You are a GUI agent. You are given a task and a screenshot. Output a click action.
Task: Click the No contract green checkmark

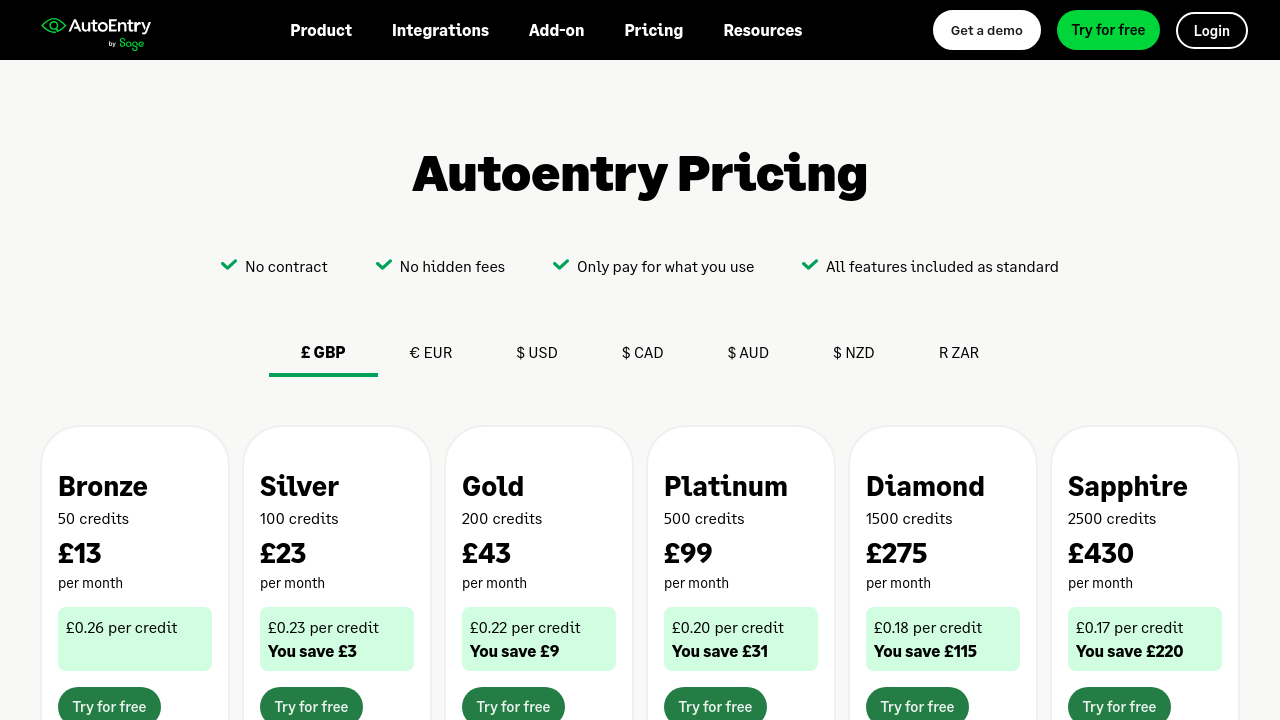229,265
